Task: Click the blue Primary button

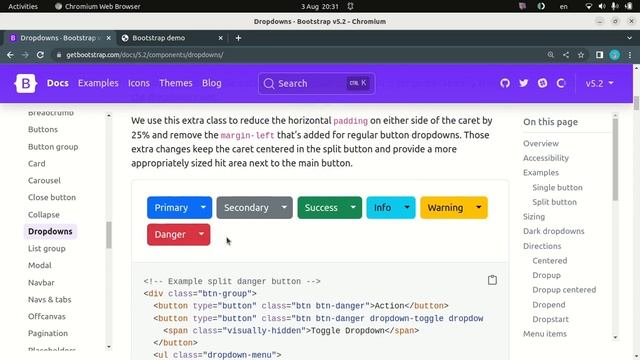Action: (x=171, y=207)
